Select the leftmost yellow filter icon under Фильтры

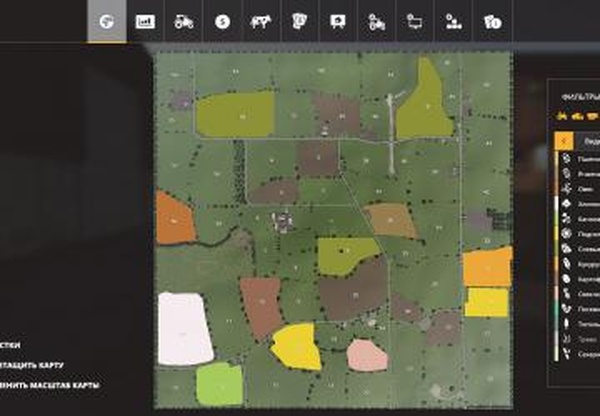tap(562, 116)
